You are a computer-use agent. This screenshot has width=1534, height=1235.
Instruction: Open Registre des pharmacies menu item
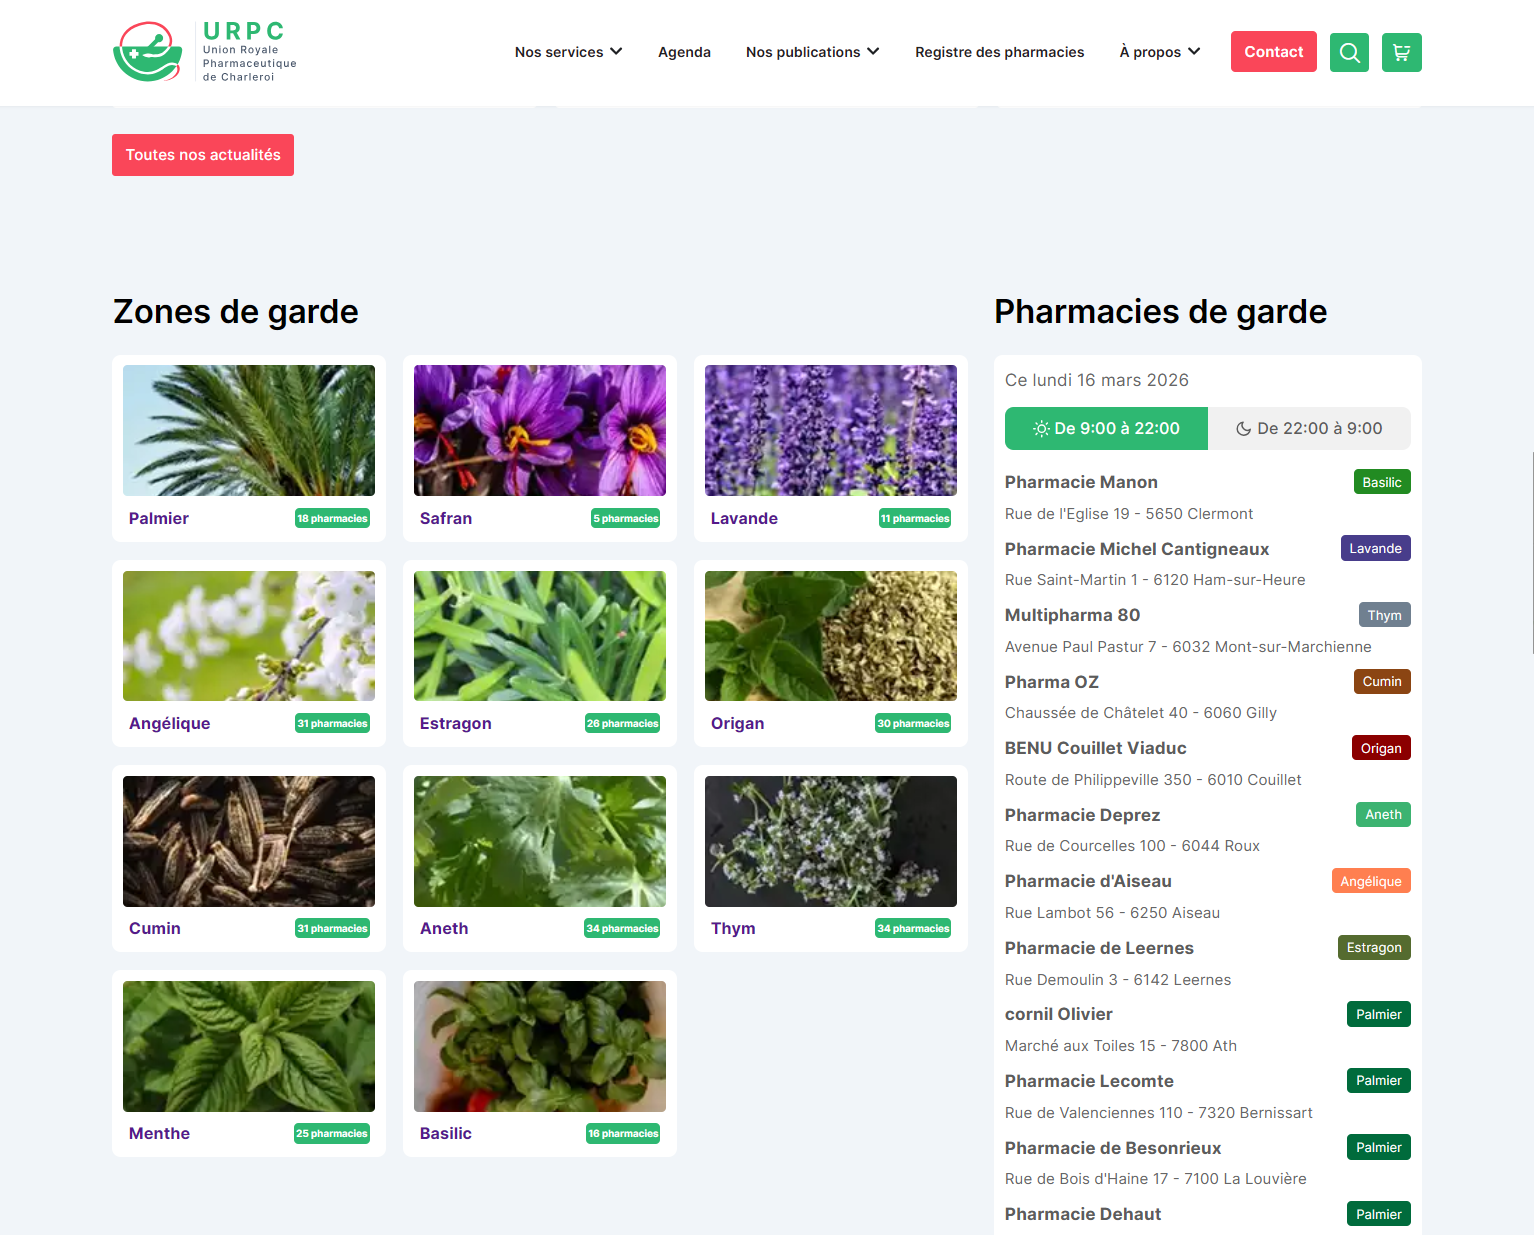pyautogui.click(x=999, y=52)
